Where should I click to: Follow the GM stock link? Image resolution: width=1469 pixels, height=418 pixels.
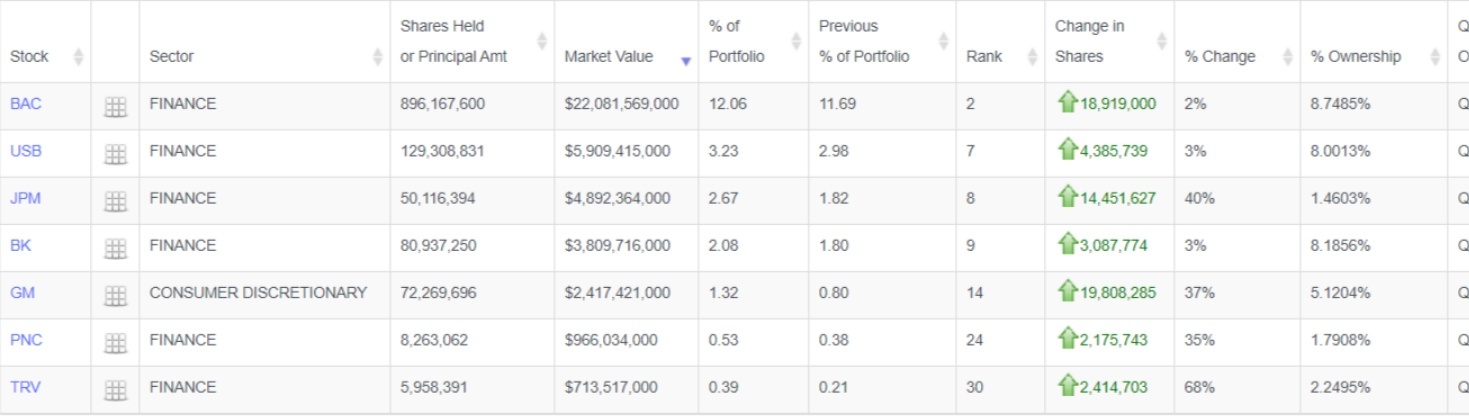(x=23, y=293)
